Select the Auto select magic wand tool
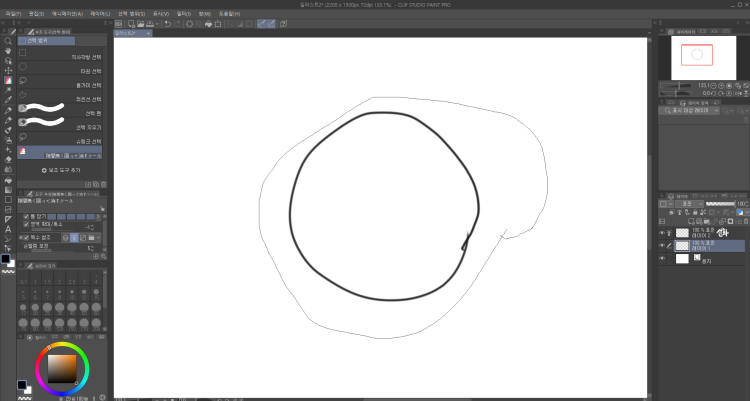Viewport: 750px width, 401px height. 8,90
